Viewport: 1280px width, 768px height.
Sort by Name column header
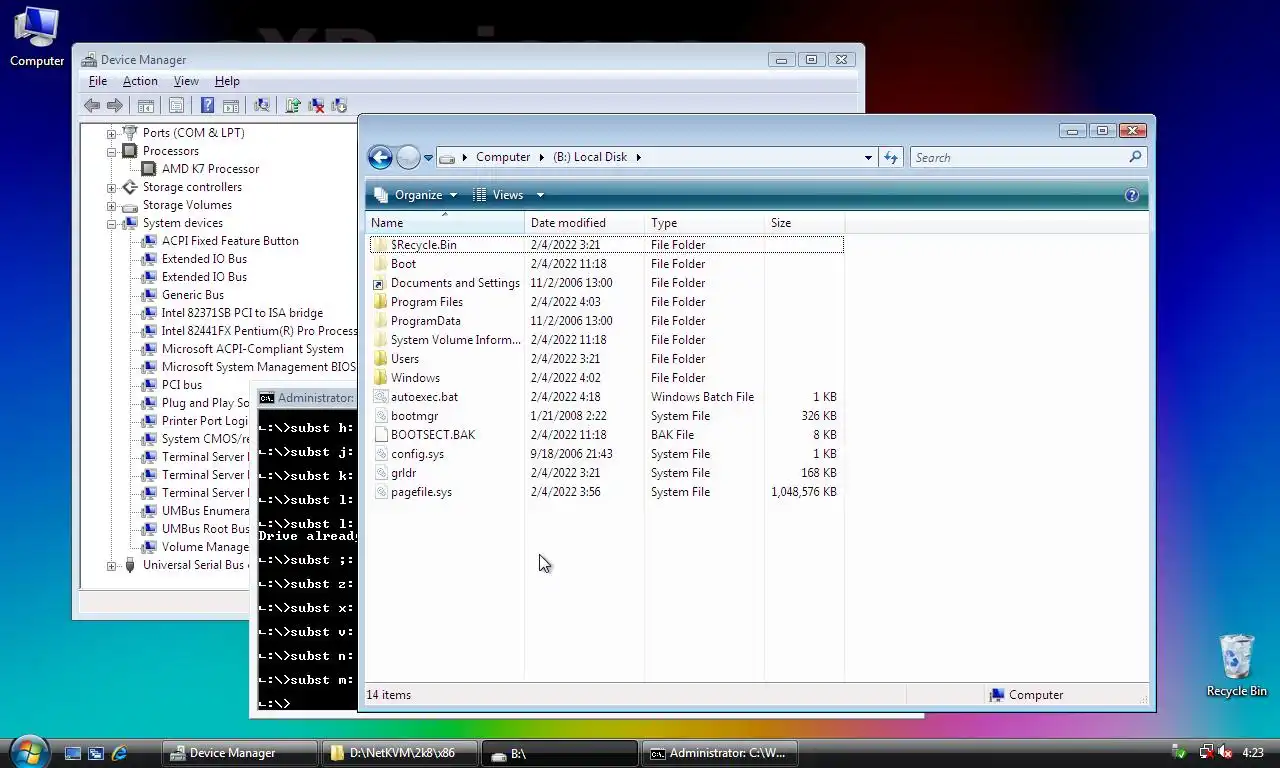445,223
